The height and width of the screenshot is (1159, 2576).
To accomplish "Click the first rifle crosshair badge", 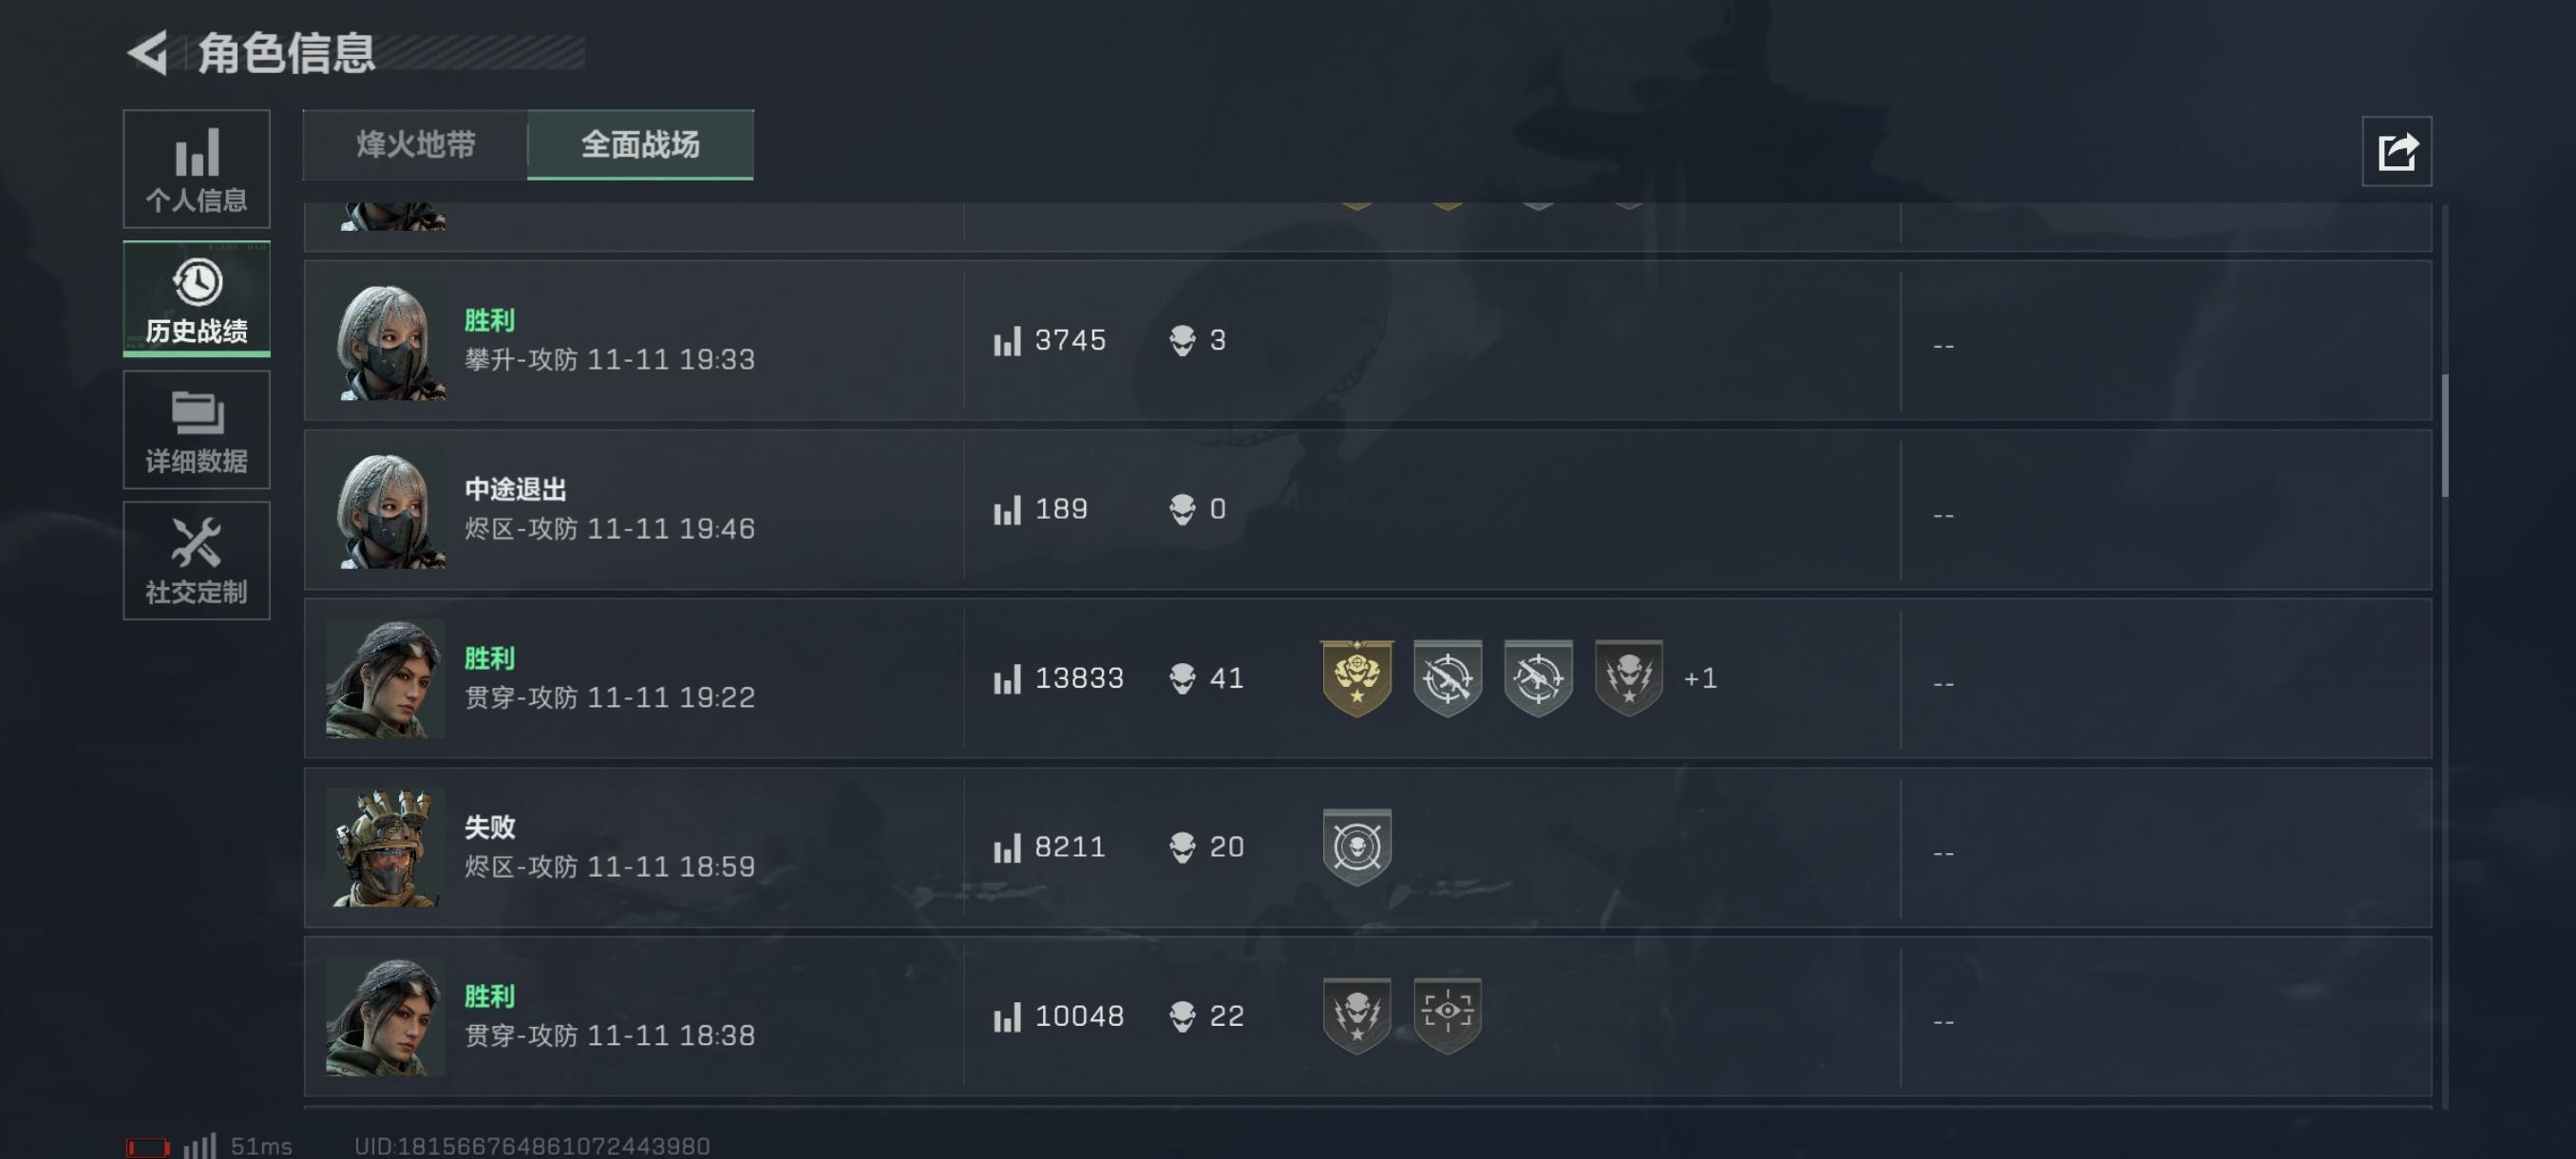I will [x=1447, y=678].
